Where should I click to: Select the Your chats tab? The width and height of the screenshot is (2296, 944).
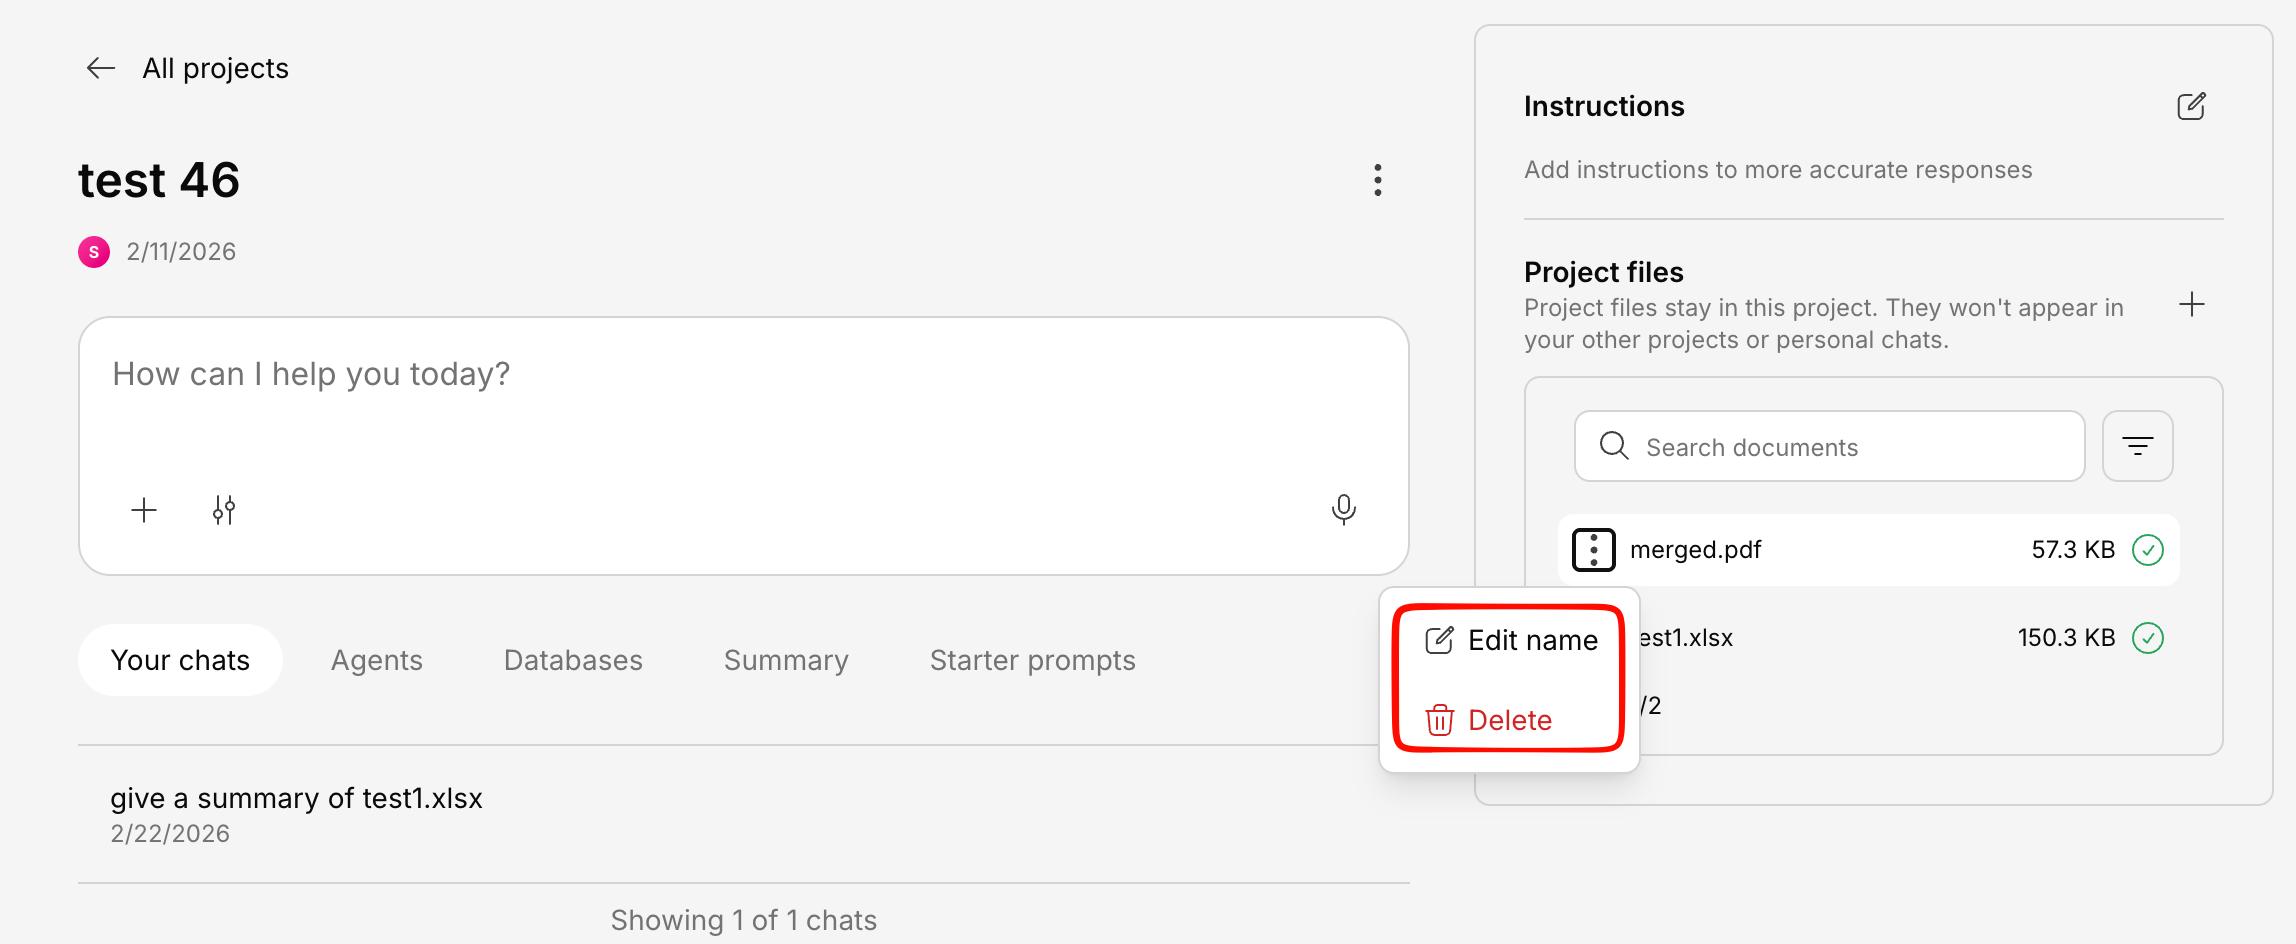point(180,660)
